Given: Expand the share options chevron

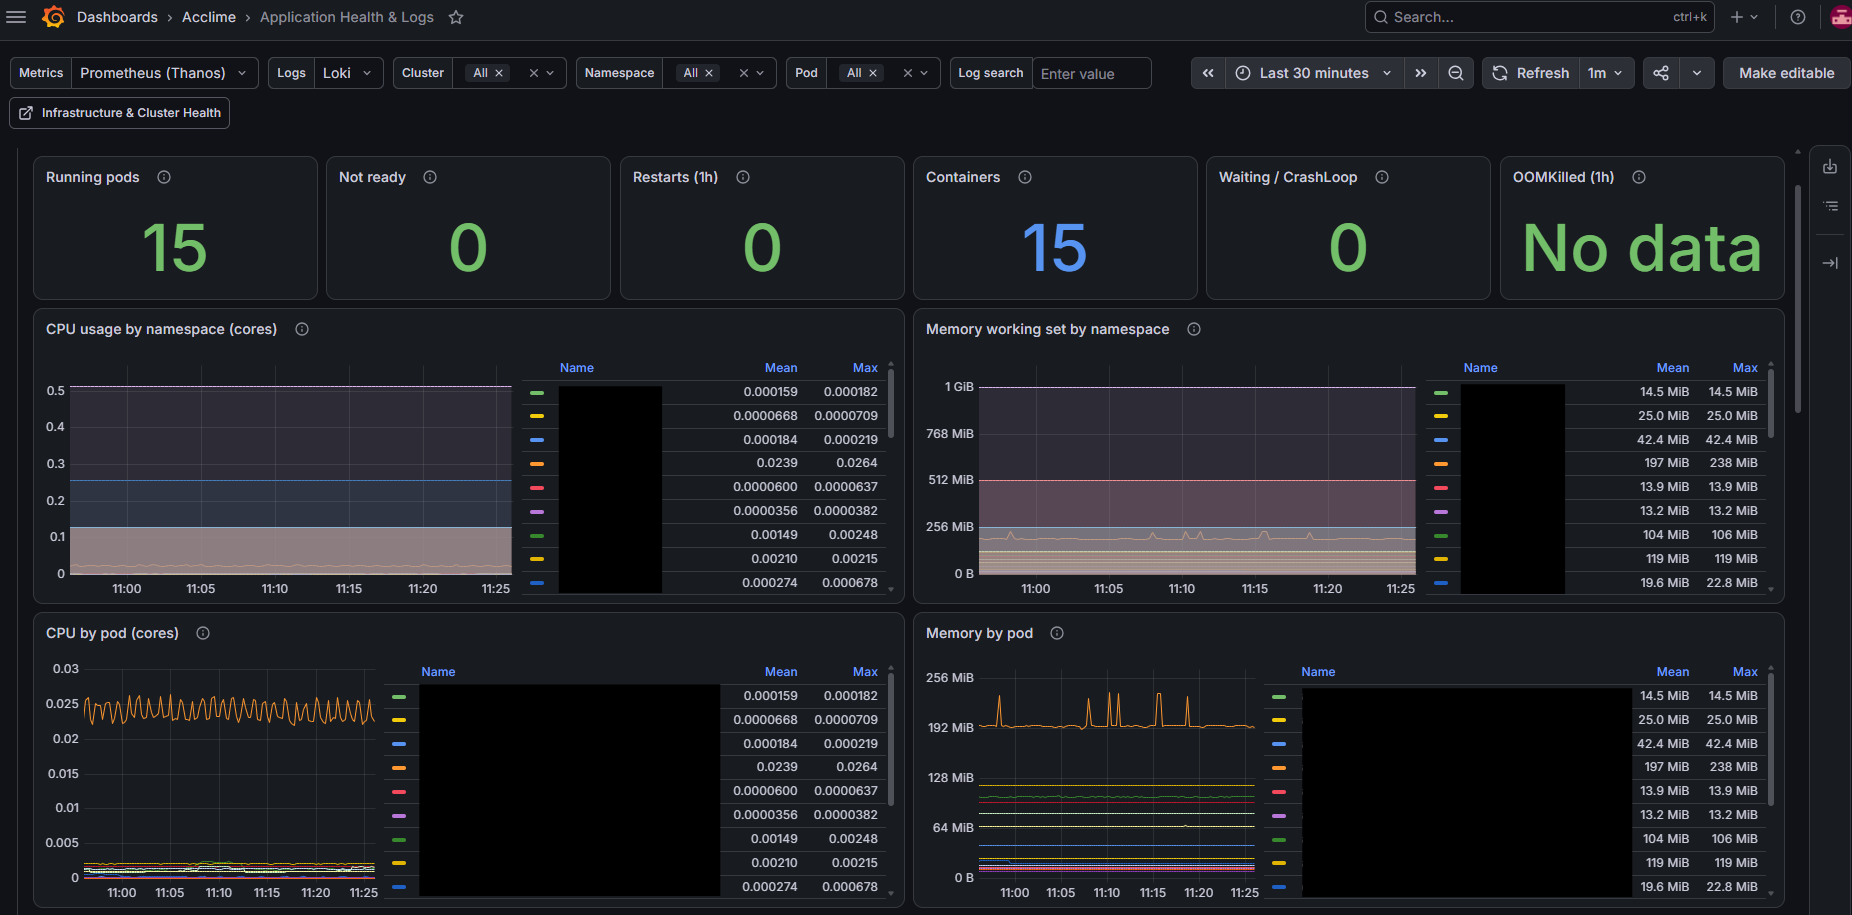Looking at the screenshot, I should [1697, 73].
